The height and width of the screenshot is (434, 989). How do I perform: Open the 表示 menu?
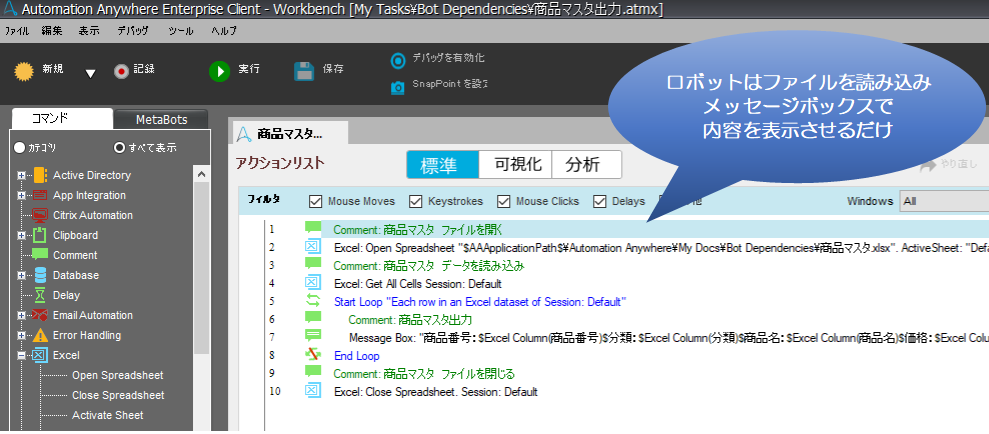(x=89, y=31)
